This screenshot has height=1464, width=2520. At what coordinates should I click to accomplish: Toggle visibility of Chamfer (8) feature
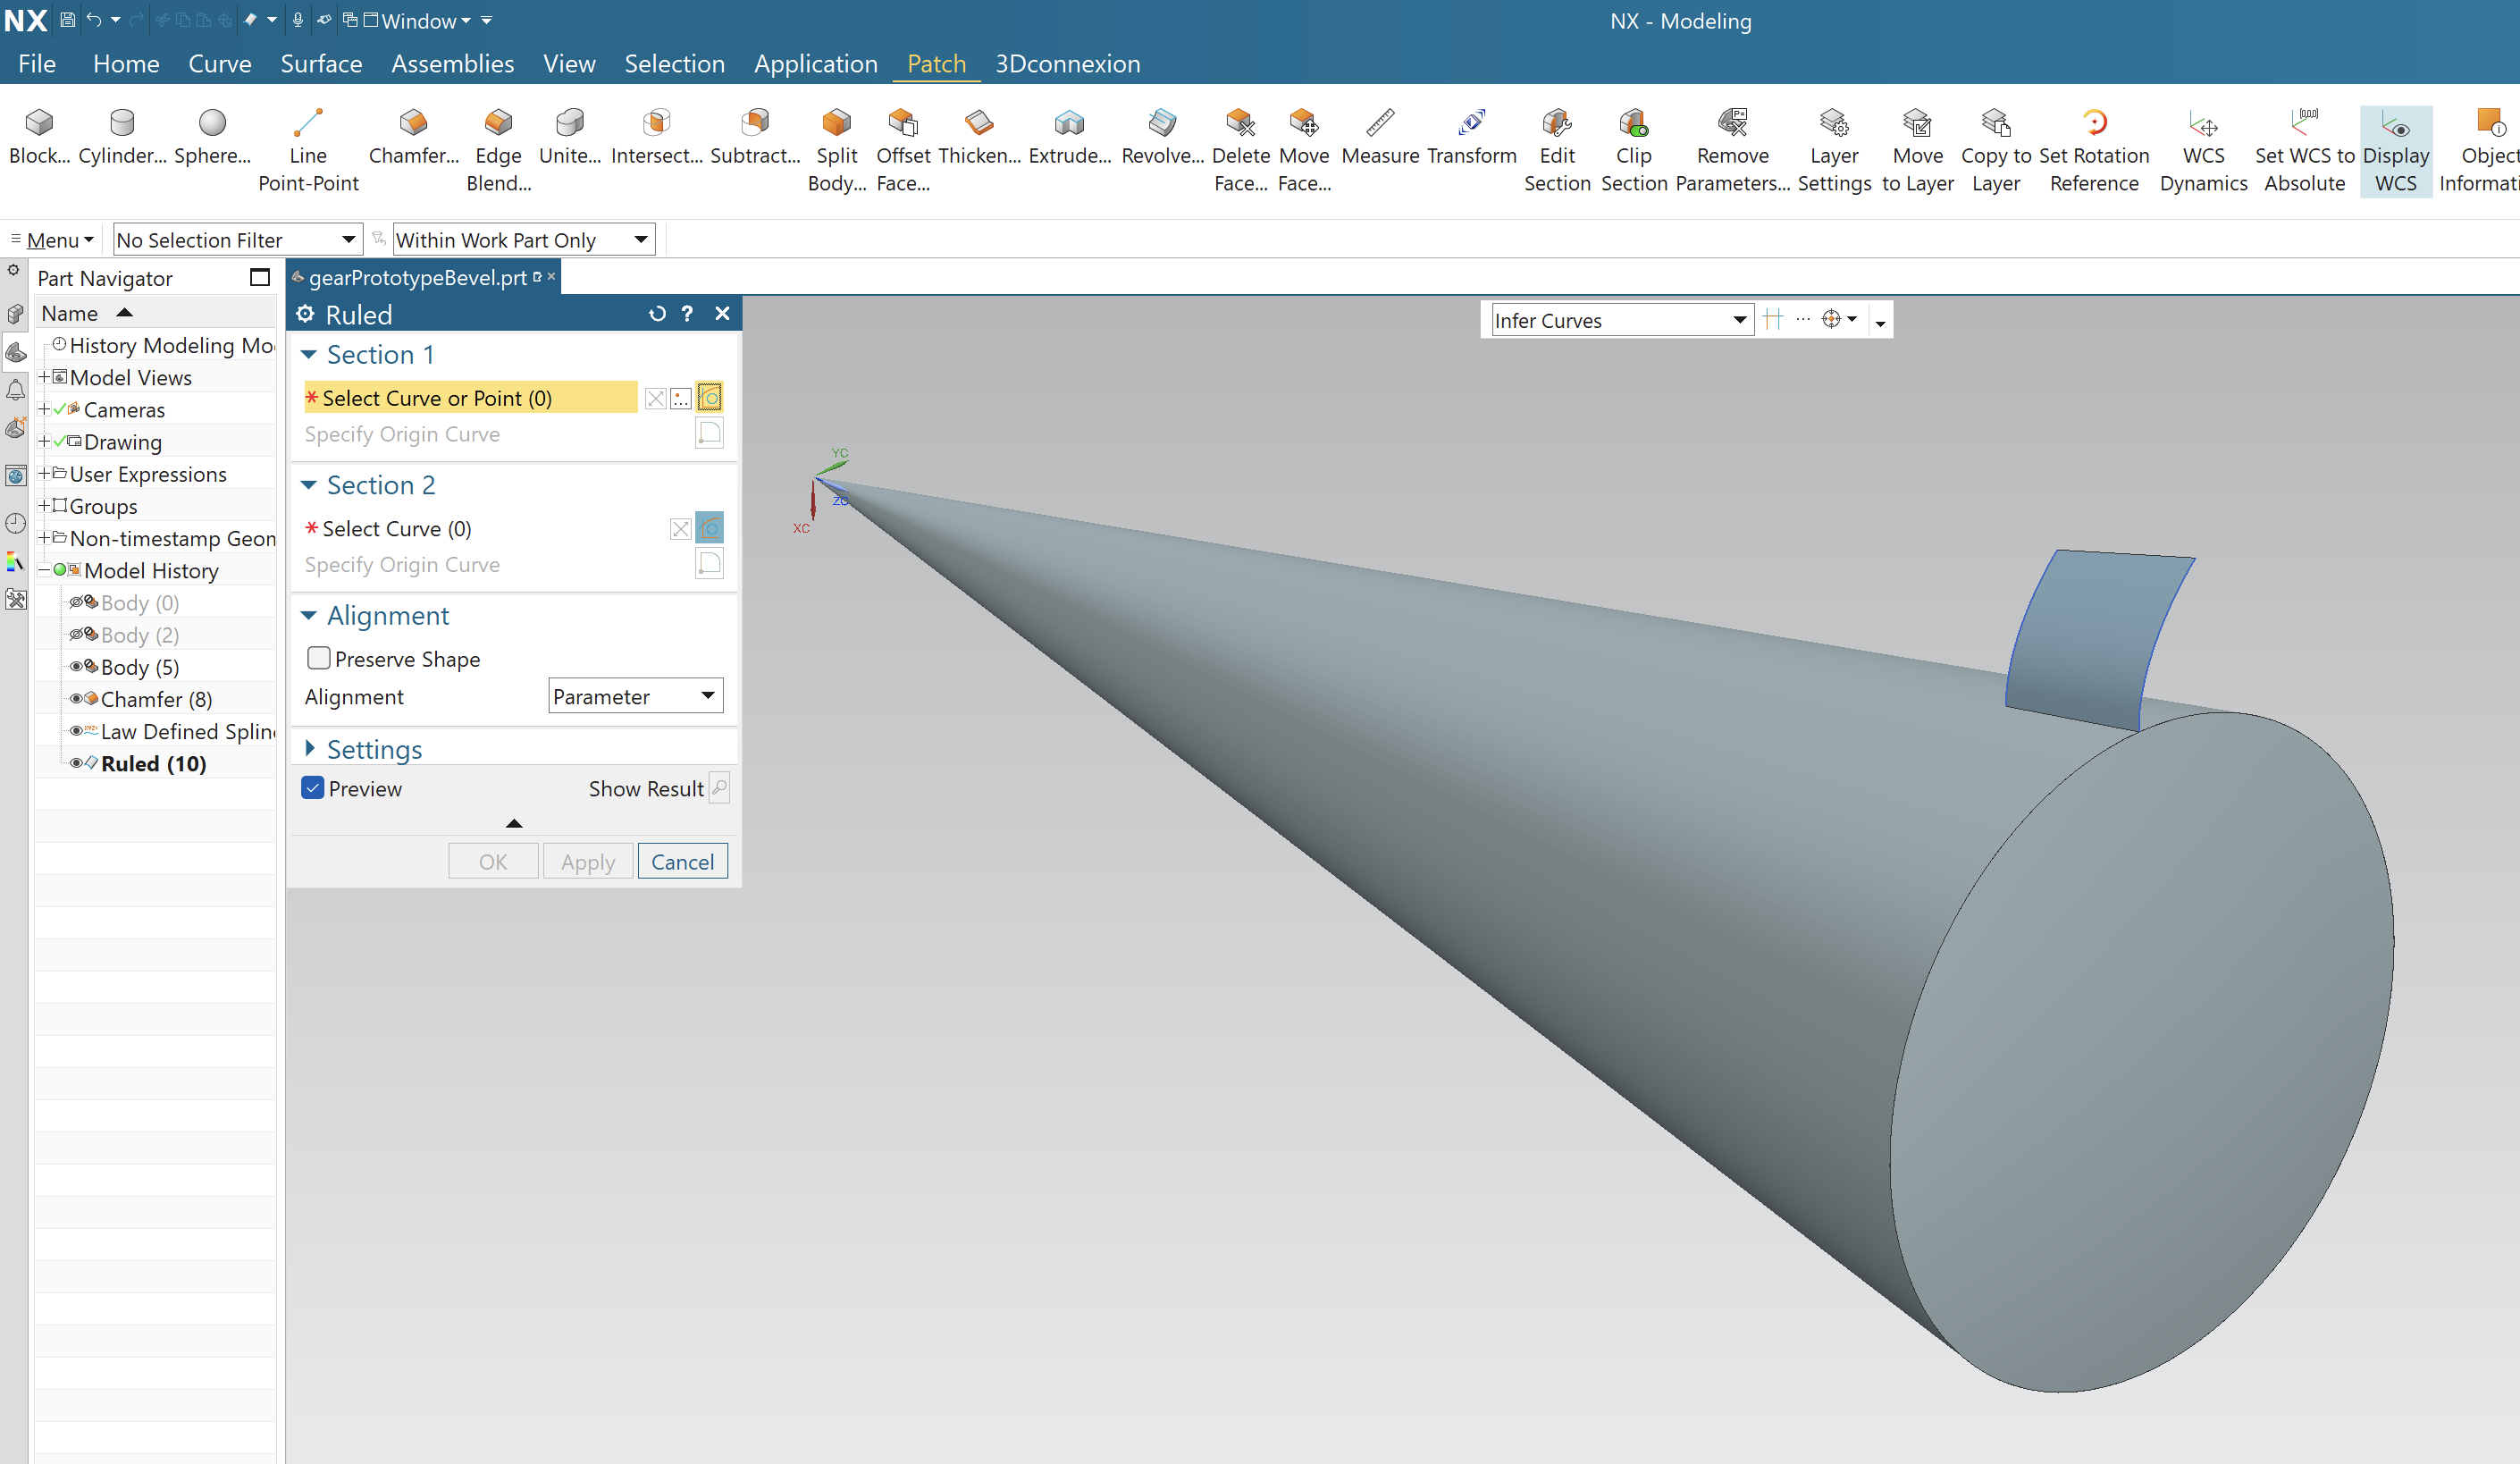click(x=76, y=699)
